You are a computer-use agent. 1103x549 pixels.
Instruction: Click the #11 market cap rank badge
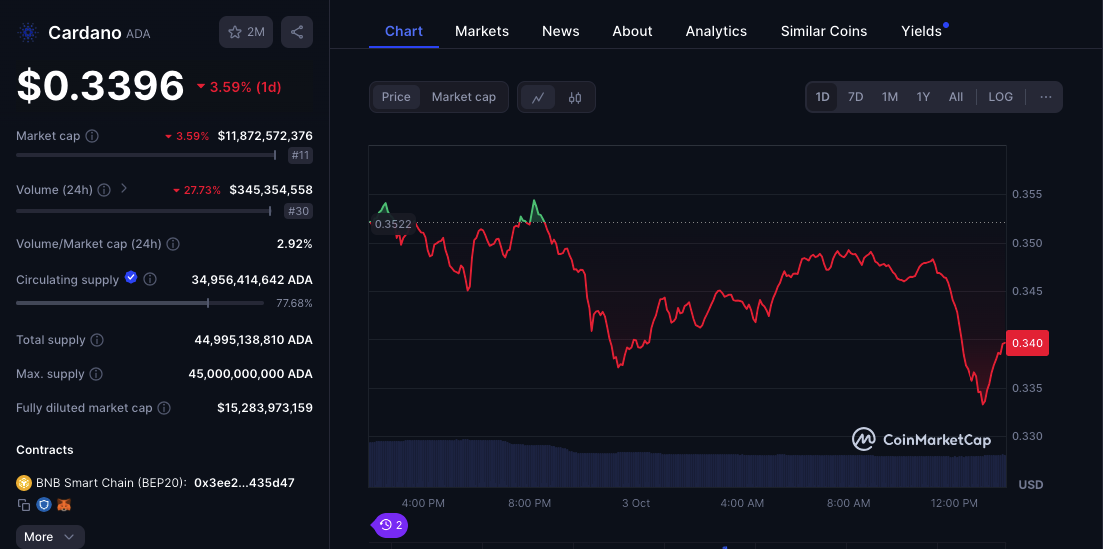click(x=300, y=156)
